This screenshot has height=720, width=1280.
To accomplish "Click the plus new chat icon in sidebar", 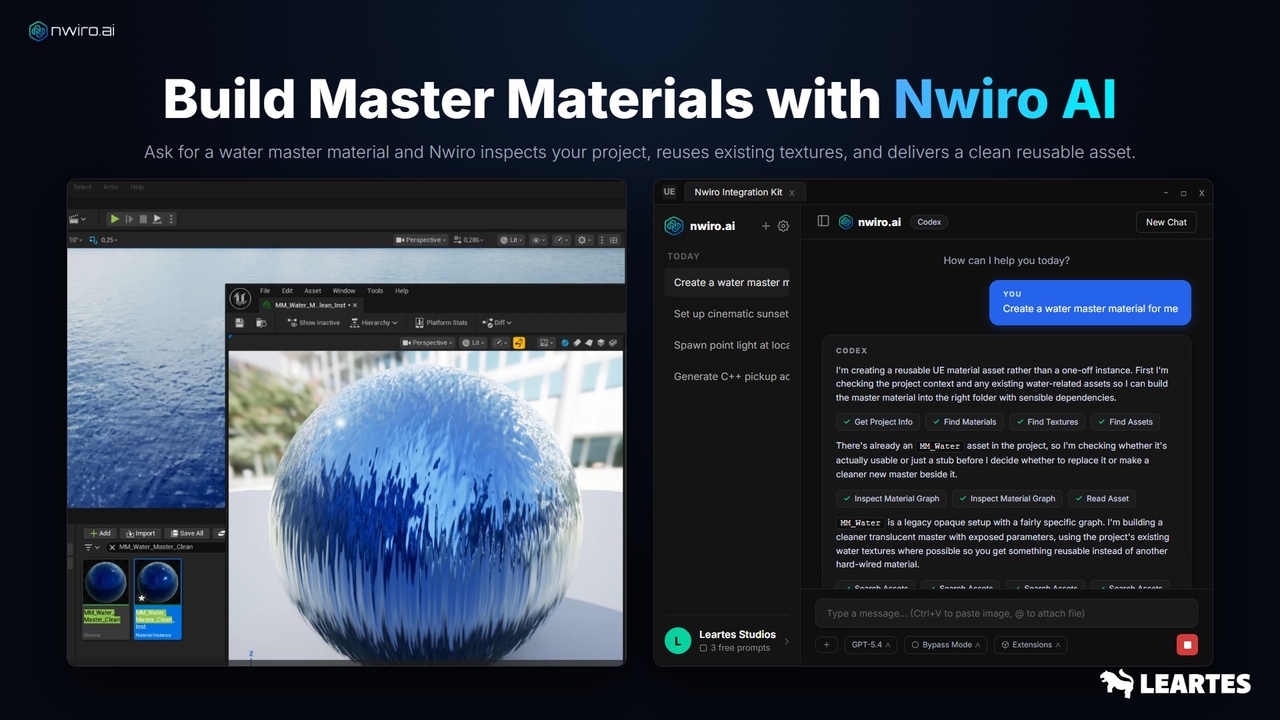I will tap(766, 226).
